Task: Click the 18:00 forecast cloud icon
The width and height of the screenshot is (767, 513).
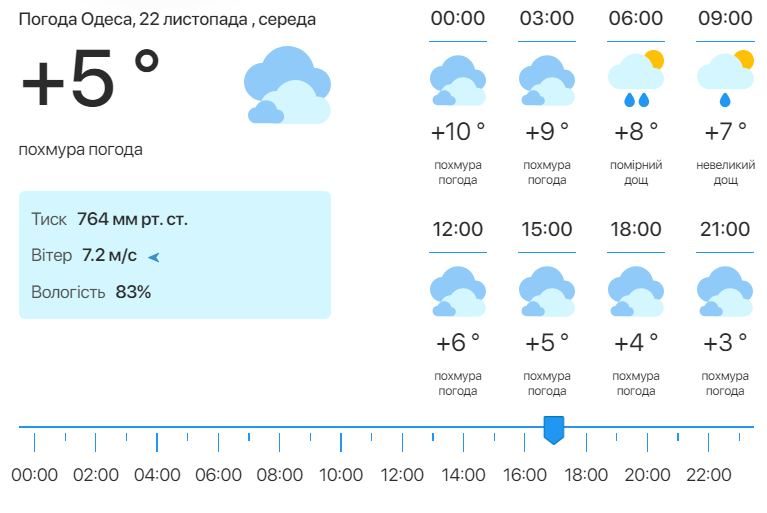Action: pyautogui.click(x=635, y=292)
